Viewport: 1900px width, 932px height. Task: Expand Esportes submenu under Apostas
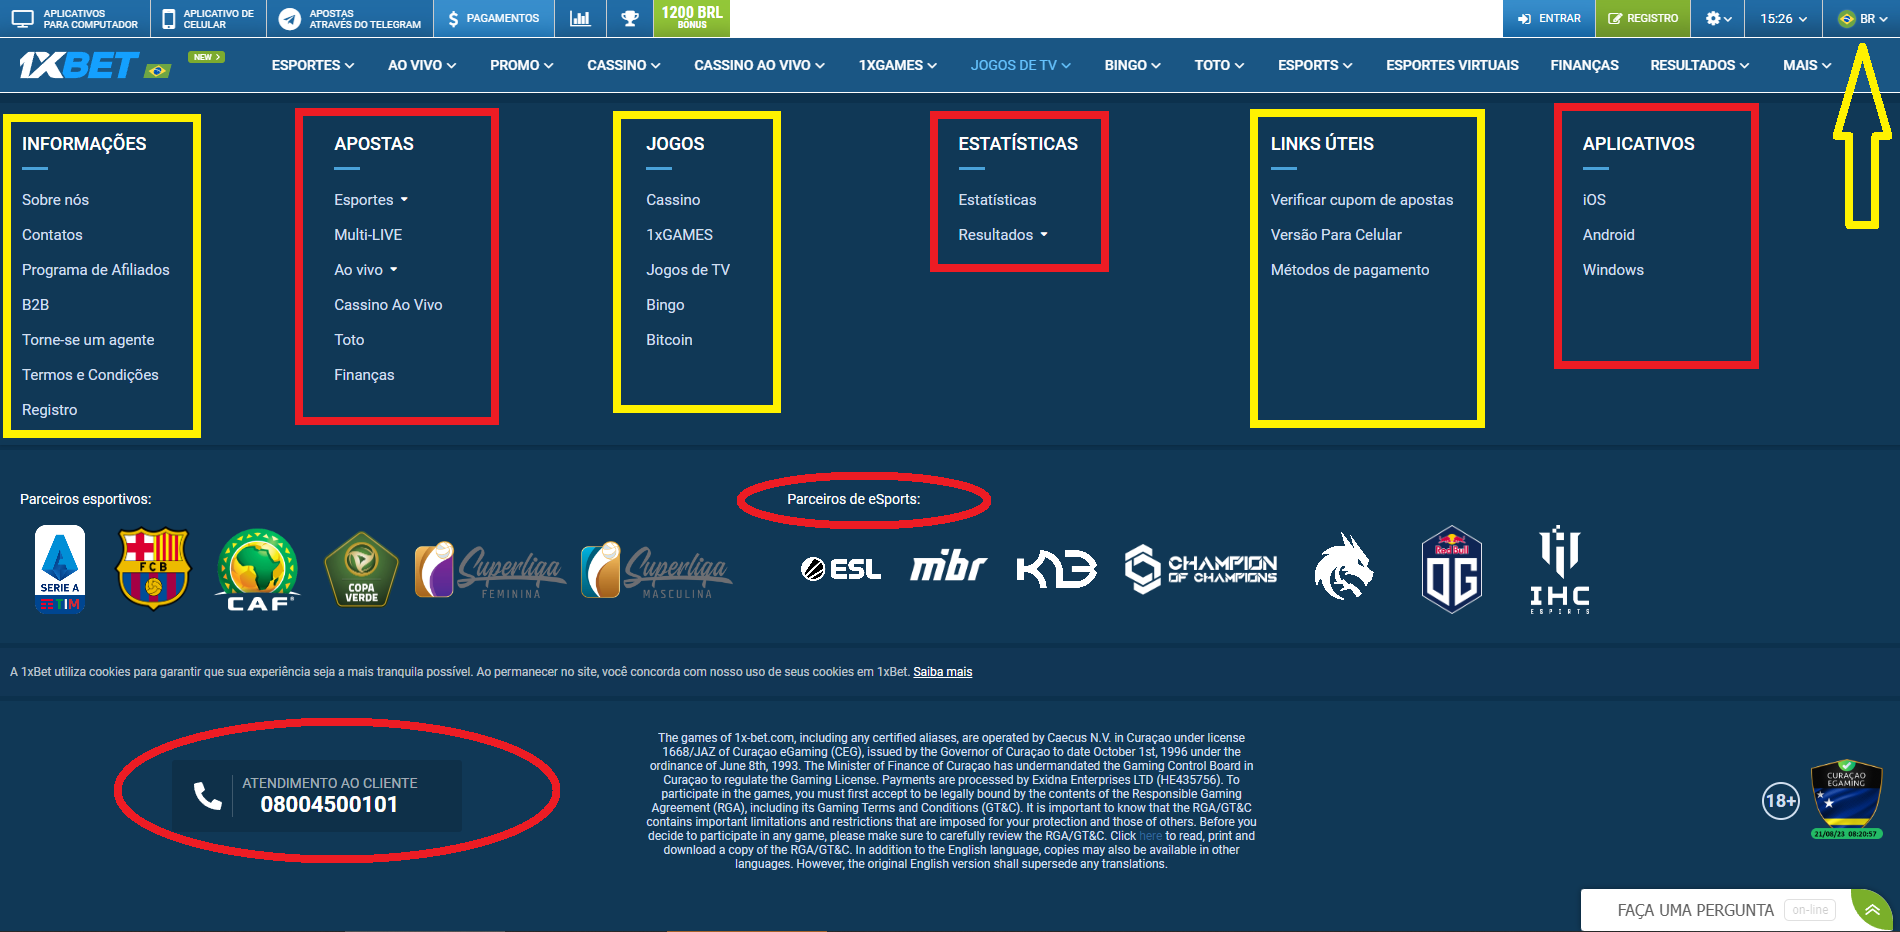[371, 200]
